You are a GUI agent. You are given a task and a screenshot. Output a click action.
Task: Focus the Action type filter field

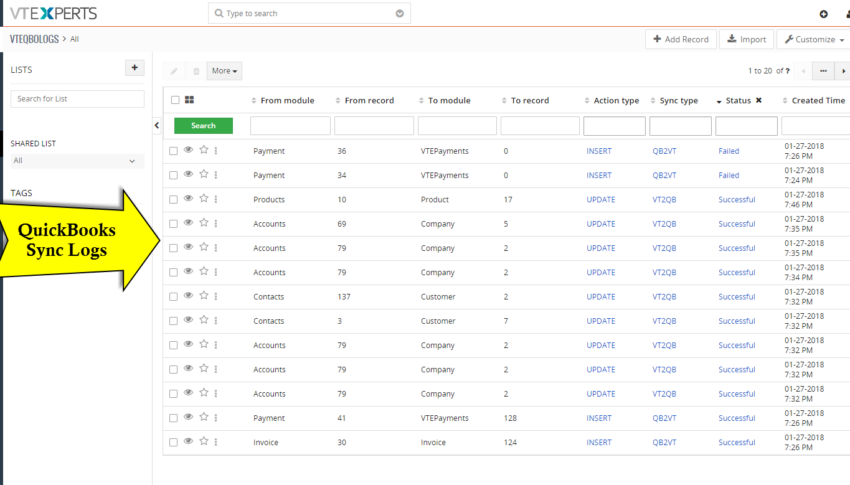[x=614, y=126]
